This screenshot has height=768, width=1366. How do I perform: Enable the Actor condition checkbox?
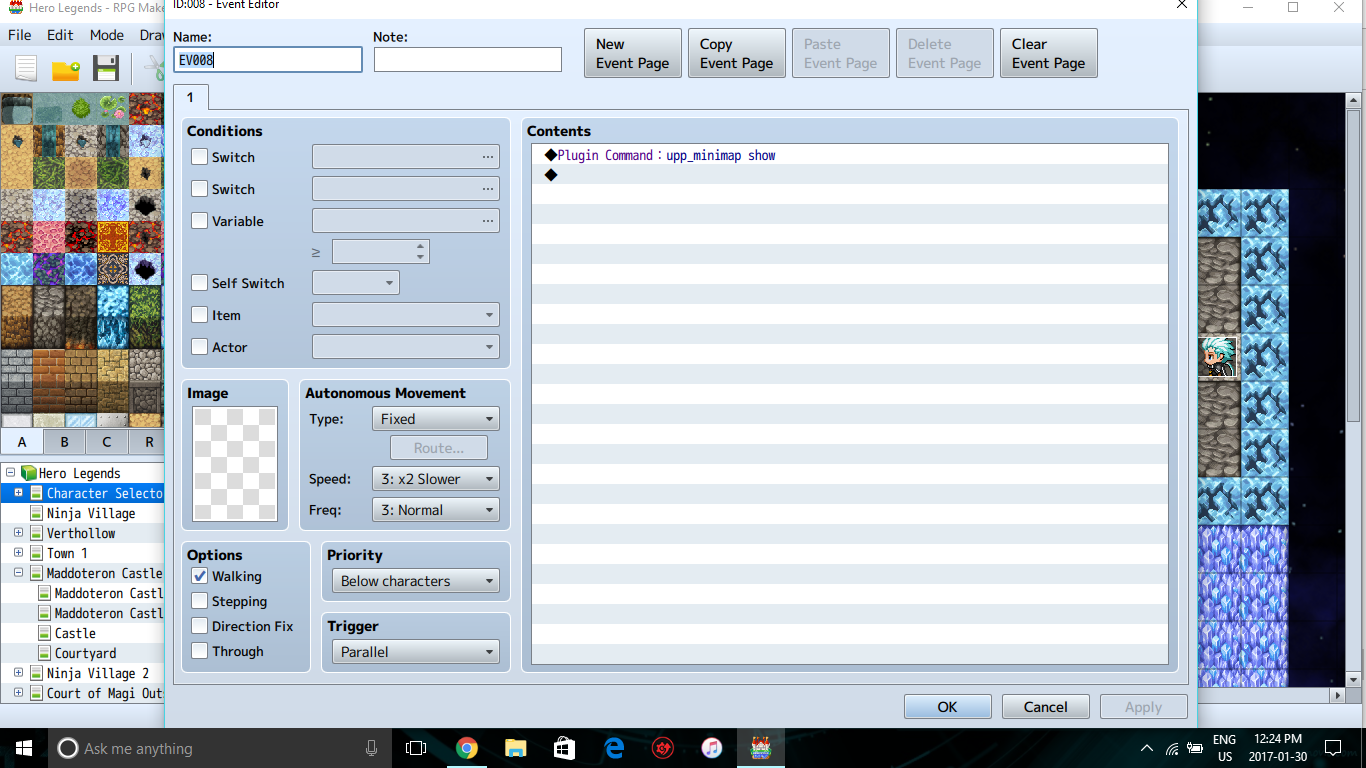tap(200, 347)
